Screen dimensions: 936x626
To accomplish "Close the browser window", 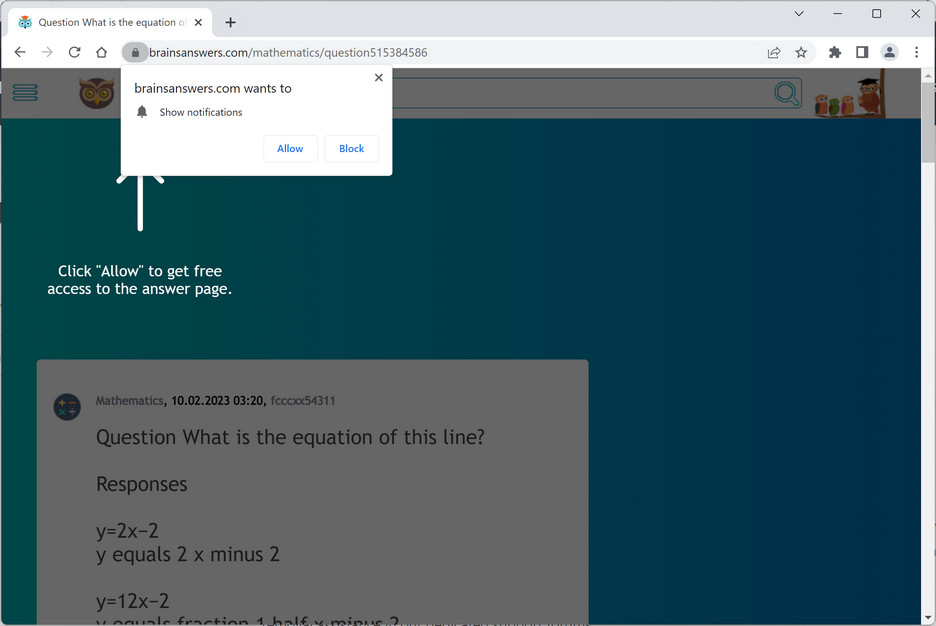I will pos(915,14).
